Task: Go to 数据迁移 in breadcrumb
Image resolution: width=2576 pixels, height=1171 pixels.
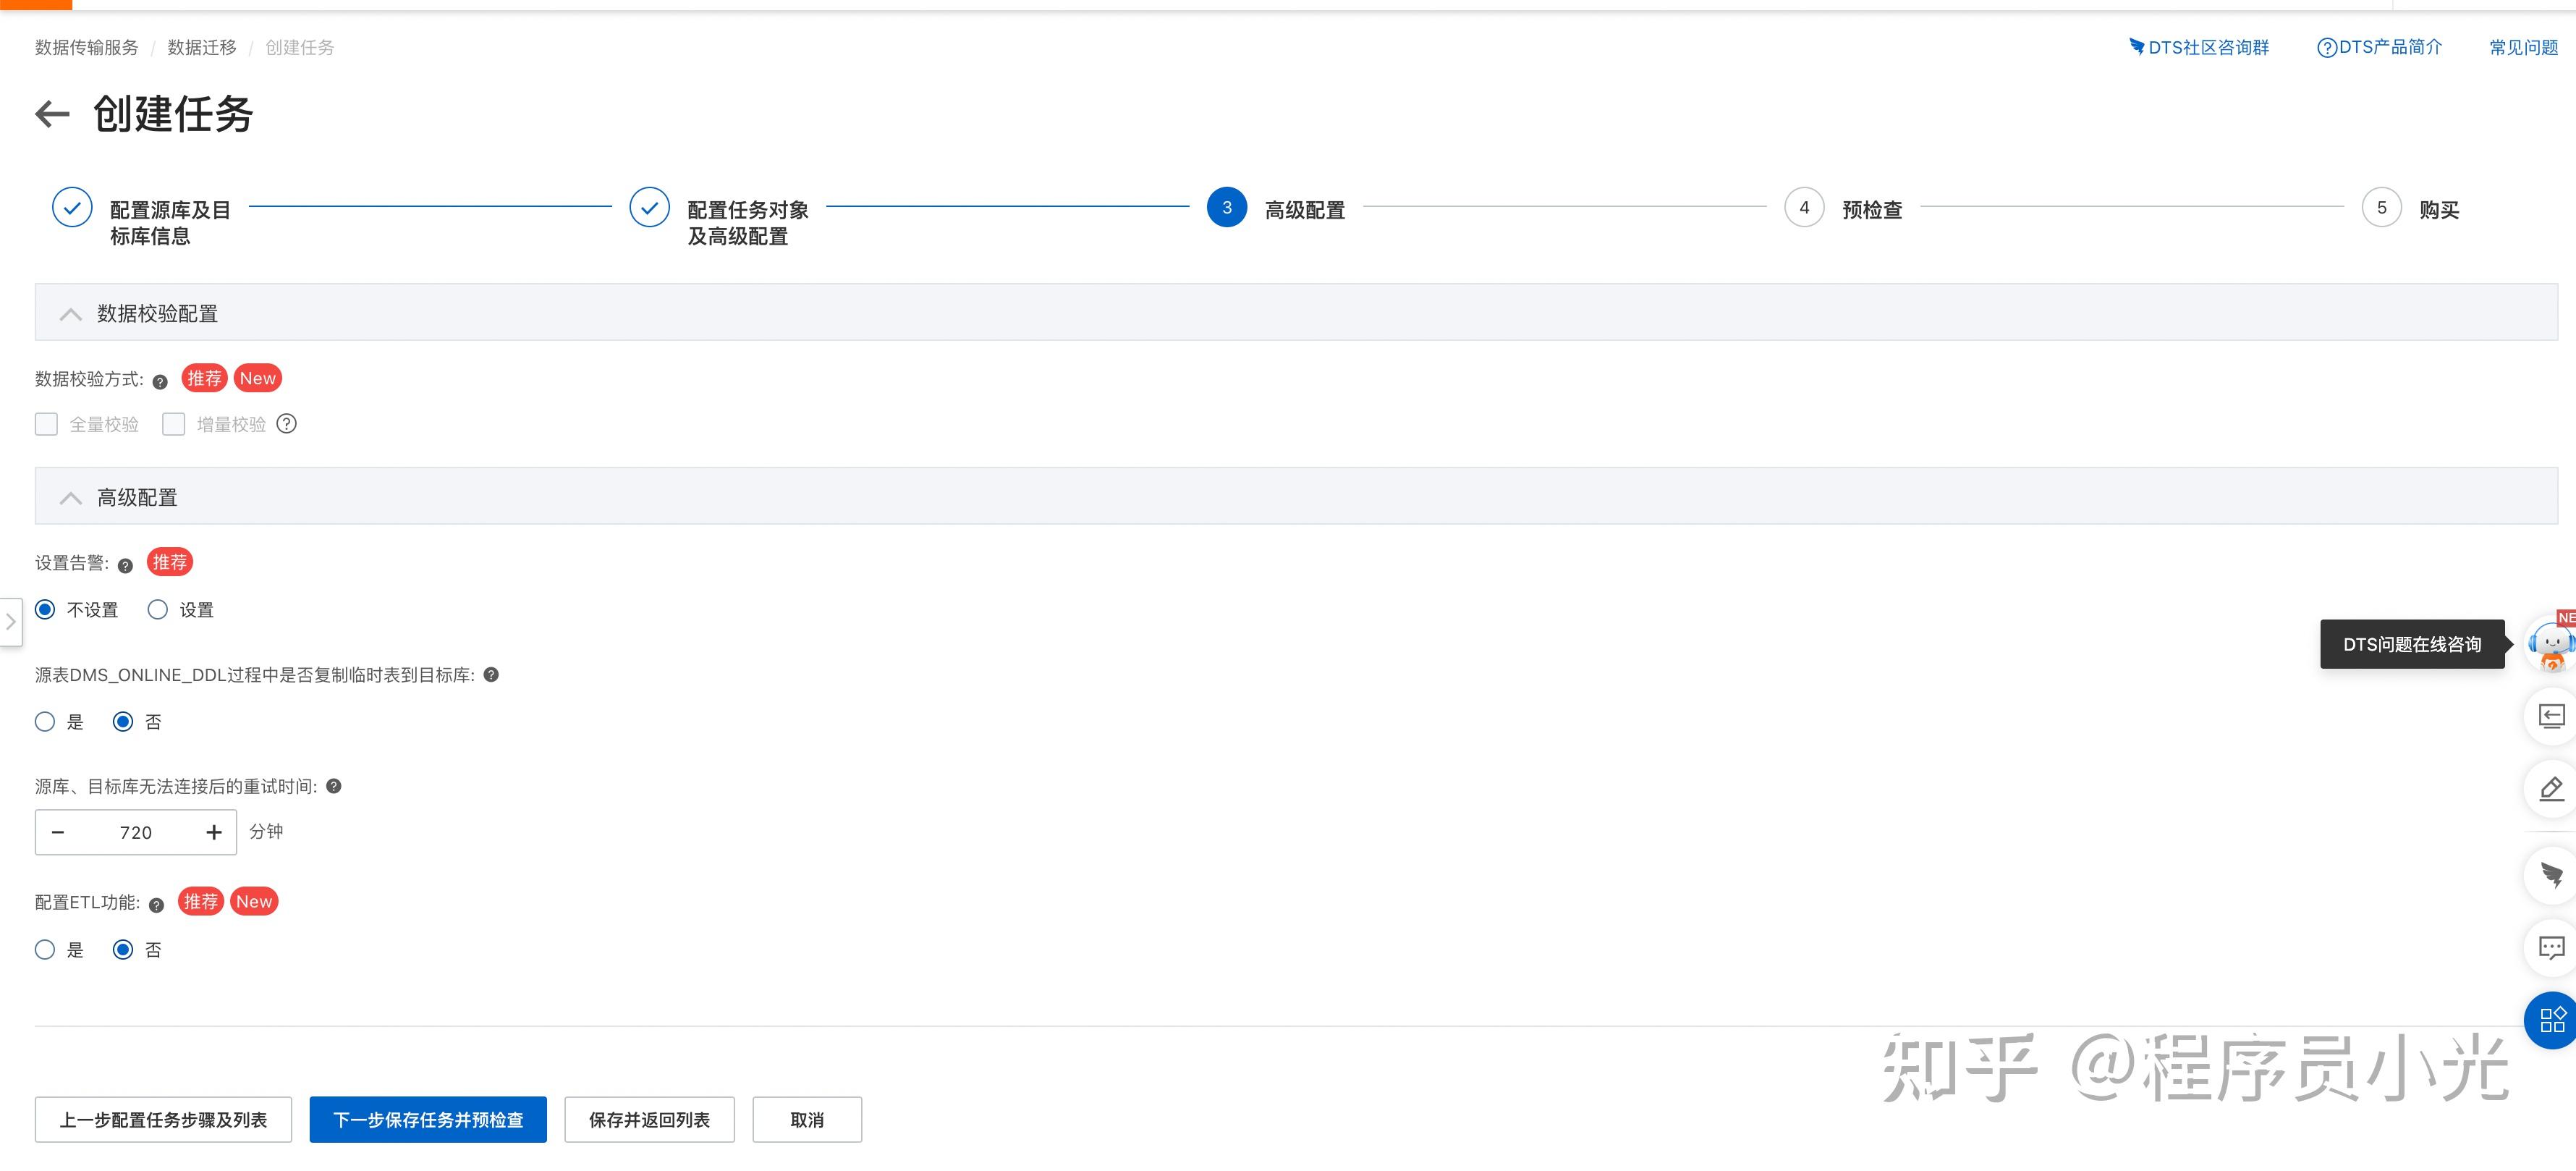Action: point(202,47)
